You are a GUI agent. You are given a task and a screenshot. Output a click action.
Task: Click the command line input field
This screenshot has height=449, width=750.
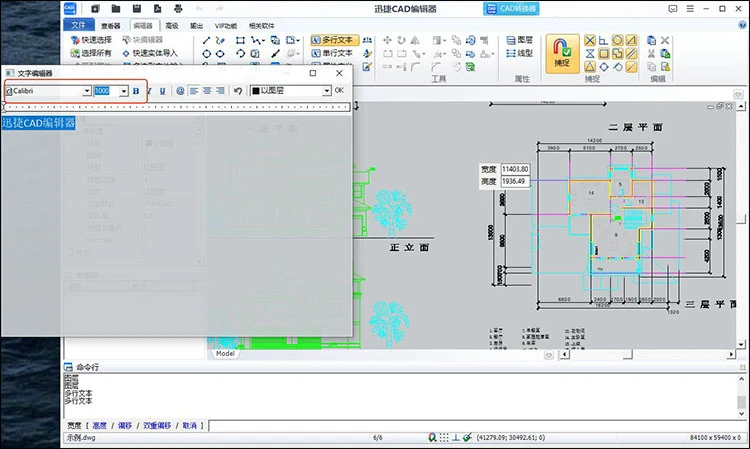coord(476,426)
